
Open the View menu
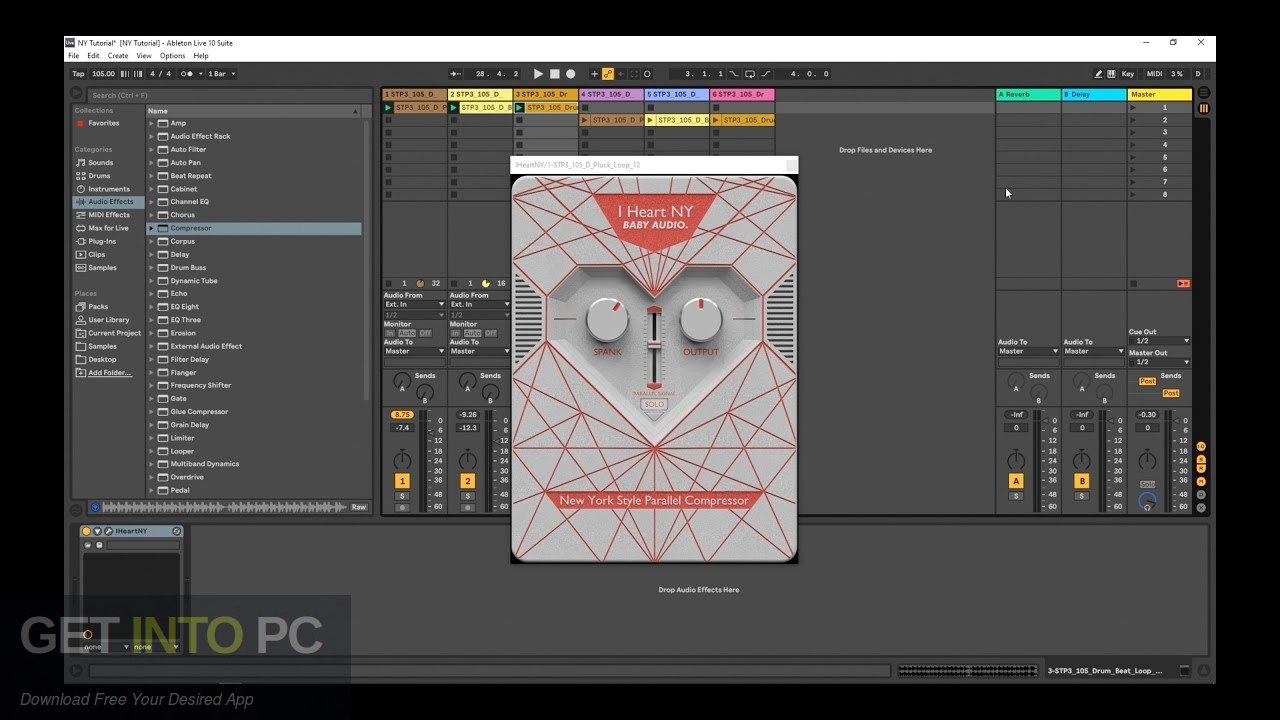pyautogui.click(x=144, y=56)
